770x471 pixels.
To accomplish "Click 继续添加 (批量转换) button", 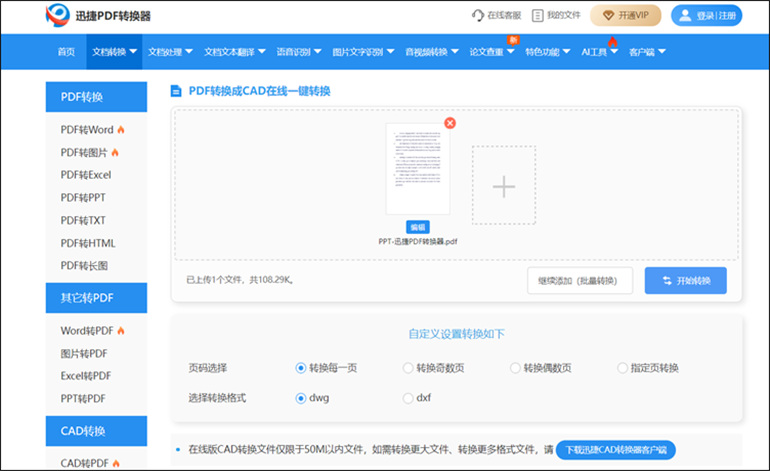I will [580, 280].
